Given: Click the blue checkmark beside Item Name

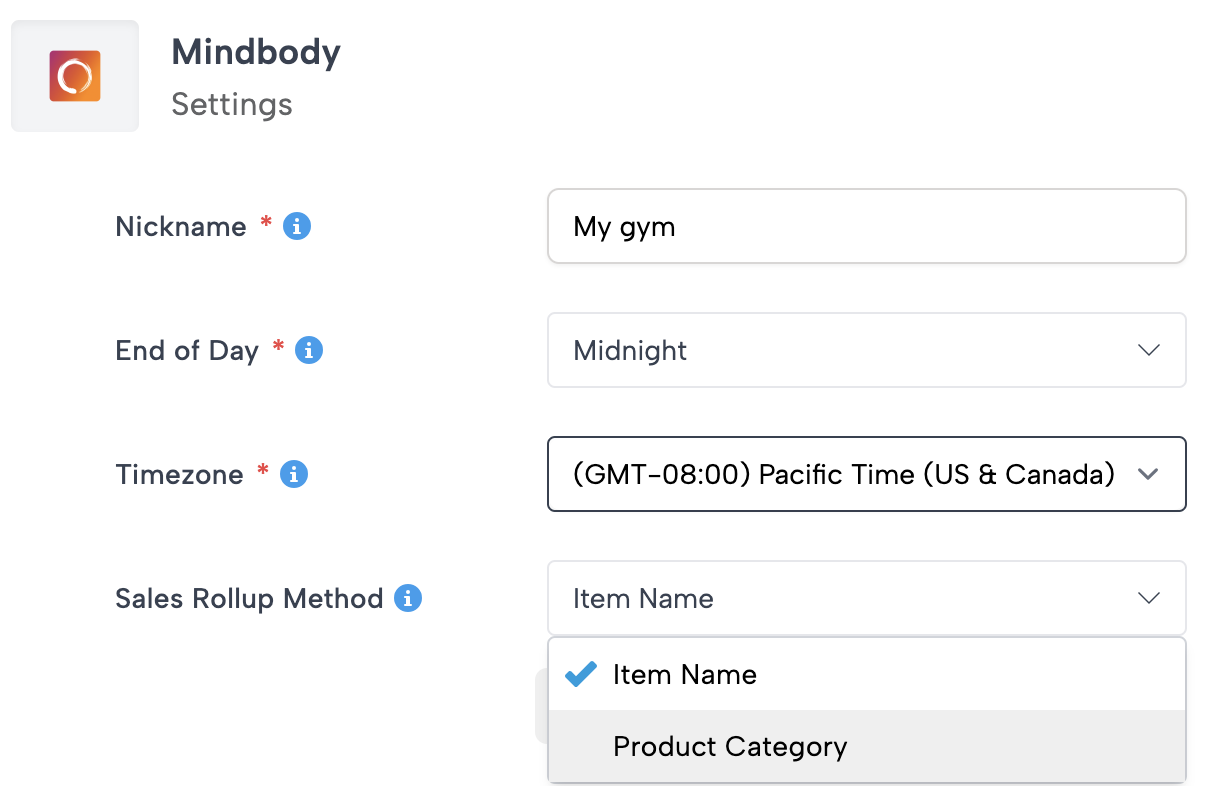Looking at the screenshot, I should click(x=581, y=675).
